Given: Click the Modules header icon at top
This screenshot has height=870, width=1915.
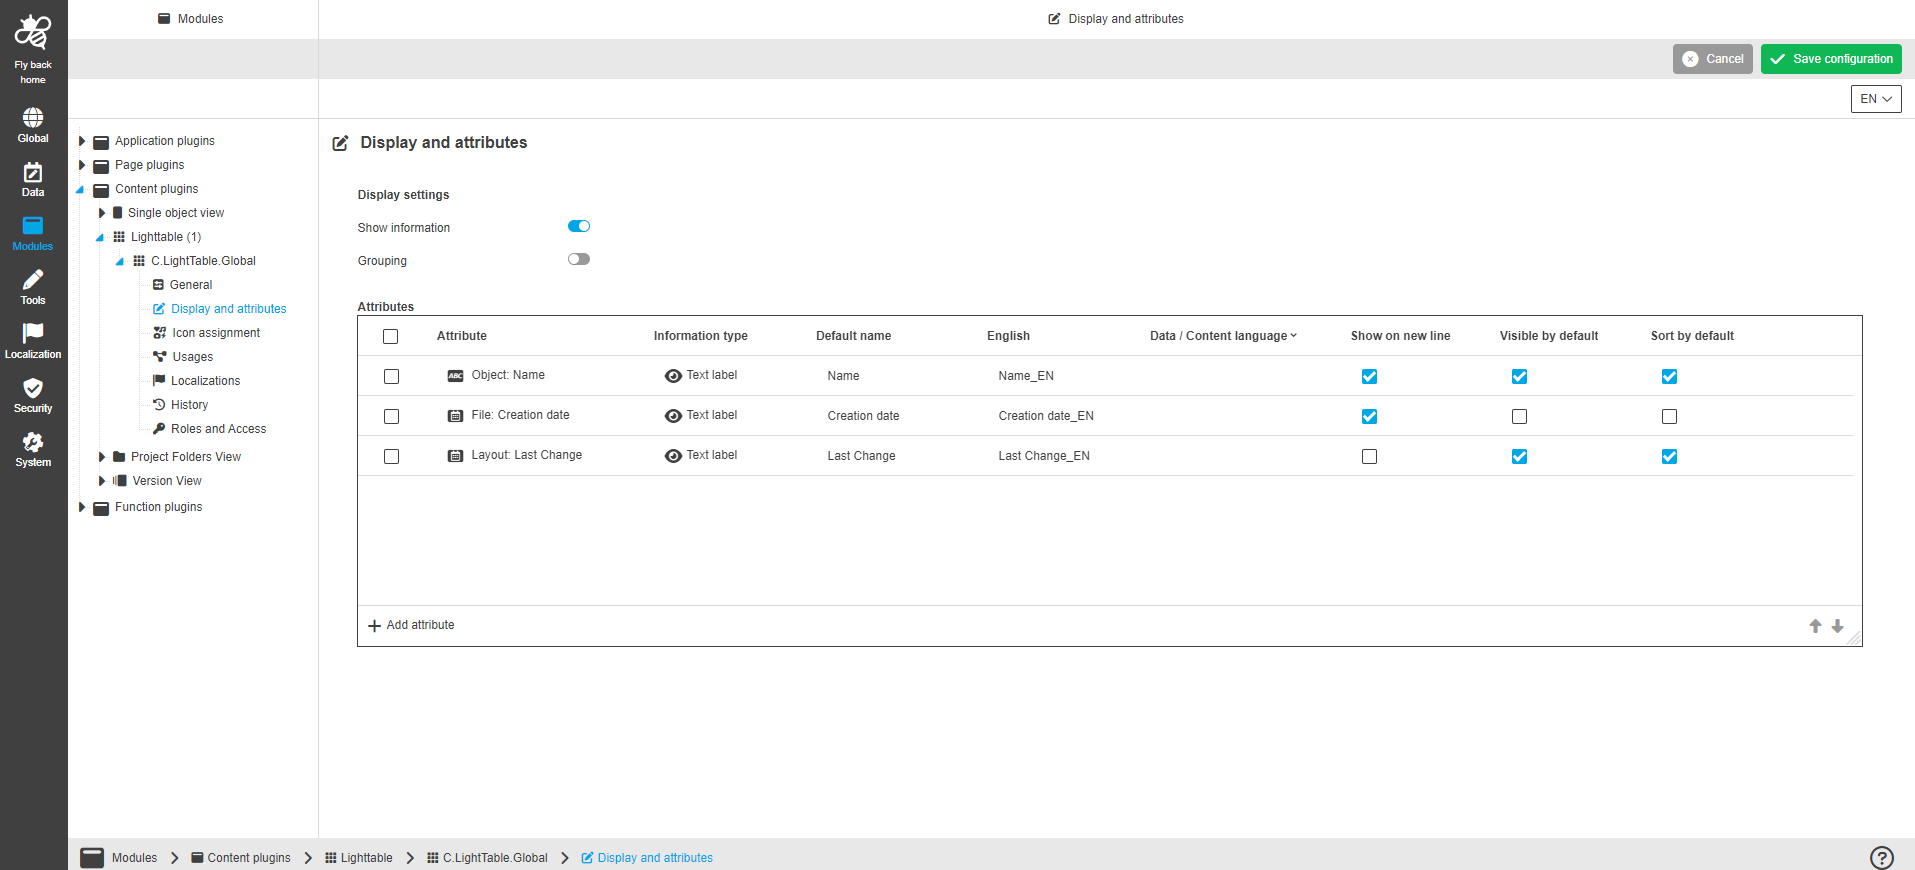Looking at the screenshot, I should click(x=164, y=18).
